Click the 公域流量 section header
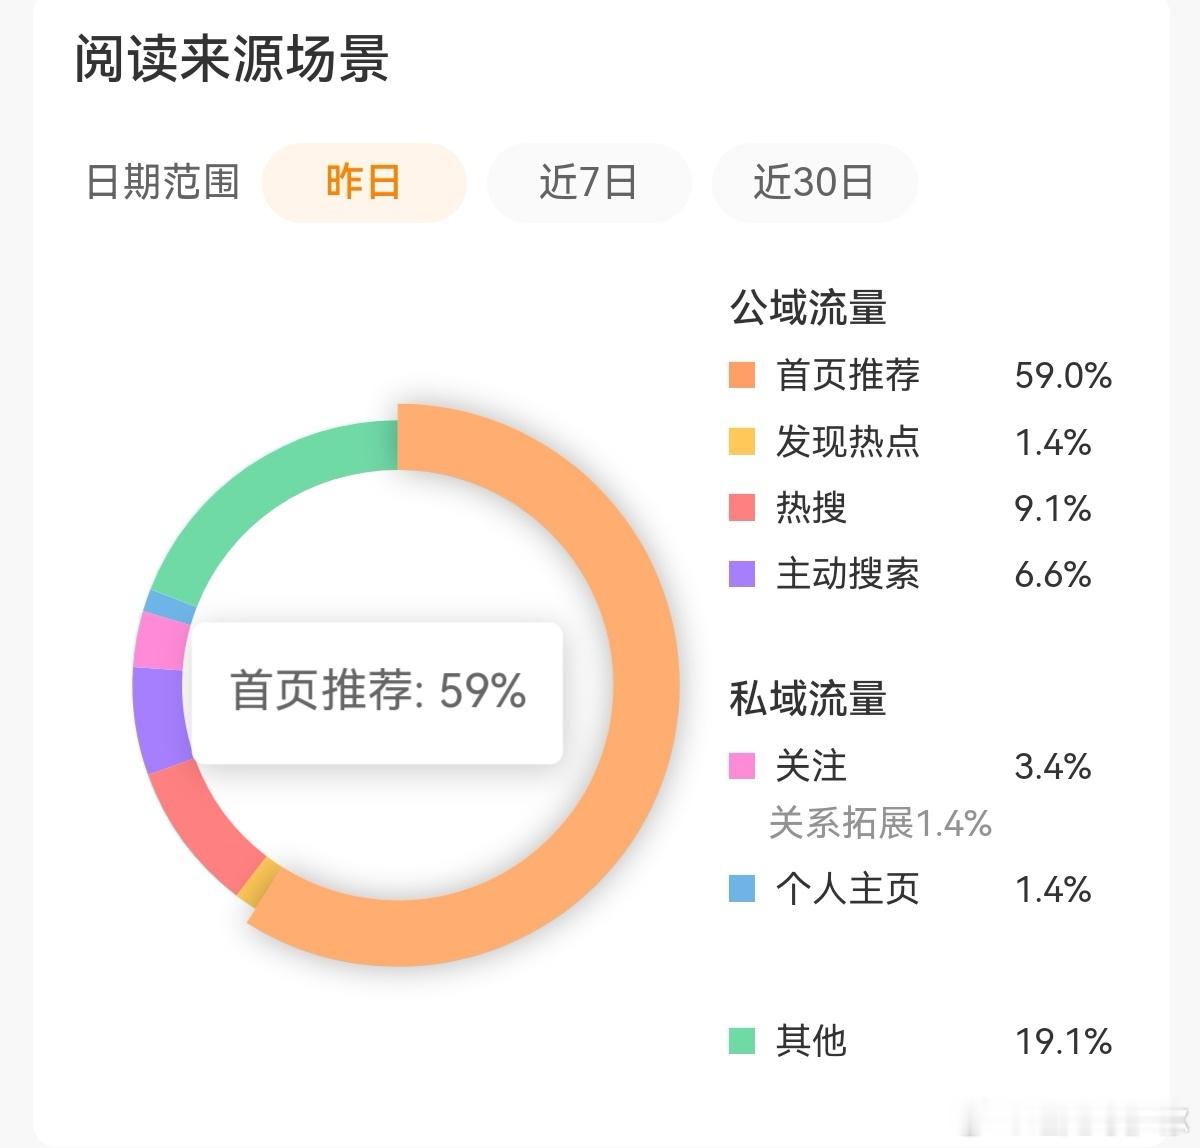Viewport: 1200px width, 1148px height. pos(810,309)
